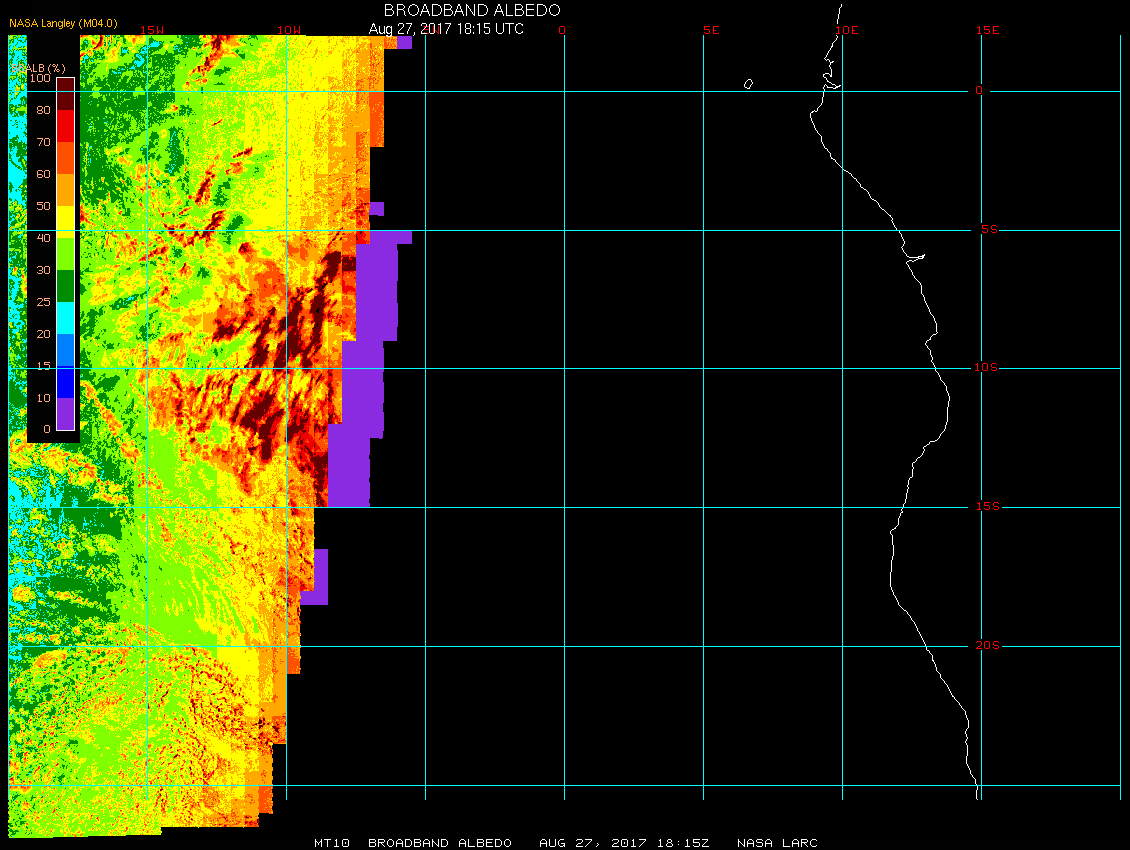This screenshot has width=1130, height=850.
Task: Click the 15S latitude label
Action: pos(987,507)
